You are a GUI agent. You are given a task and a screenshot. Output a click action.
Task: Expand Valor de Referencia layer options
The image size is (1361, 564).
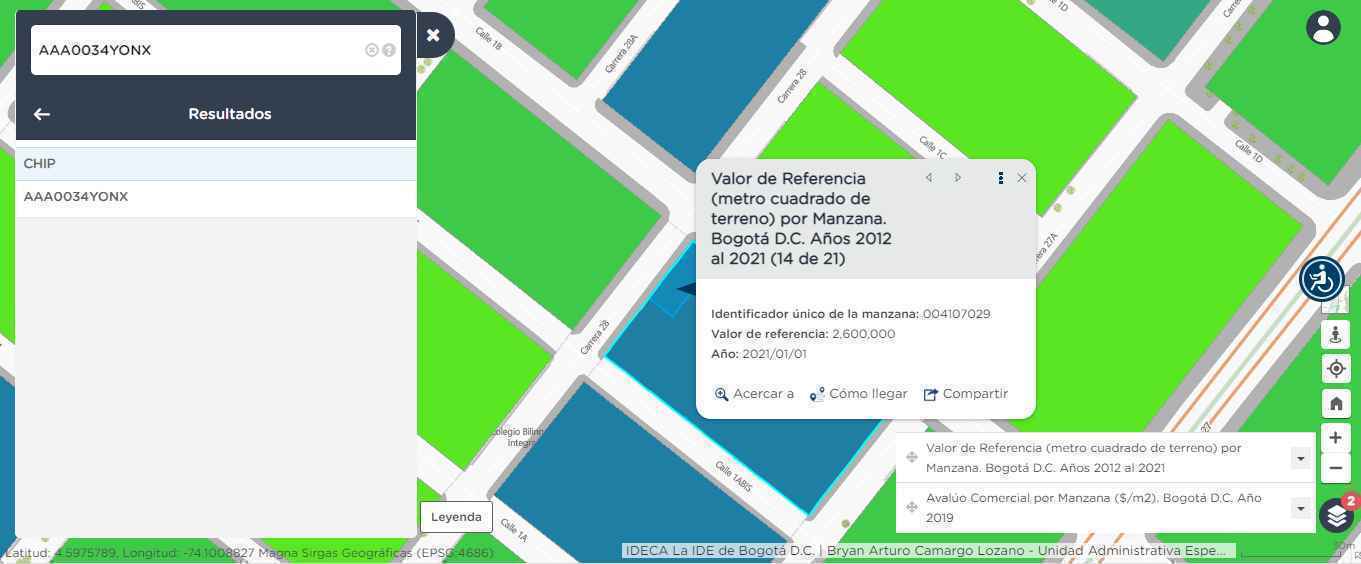pyautogui.click(x=1300, y=458)
